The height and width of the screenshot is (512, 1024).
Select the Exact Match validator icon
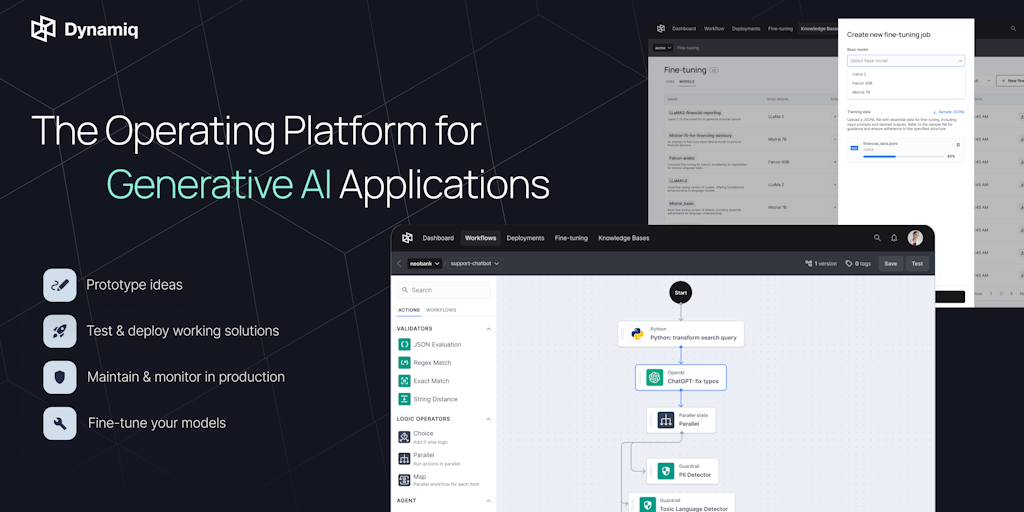404,381
